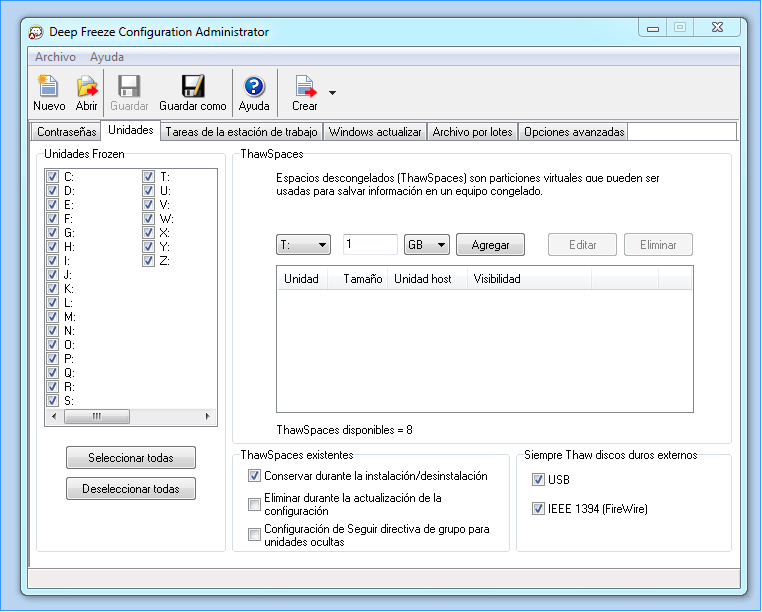The width and height of the screenshot is (762, 612).
Task: Uncheck frozen drive I:
Action: click(52, 261)
